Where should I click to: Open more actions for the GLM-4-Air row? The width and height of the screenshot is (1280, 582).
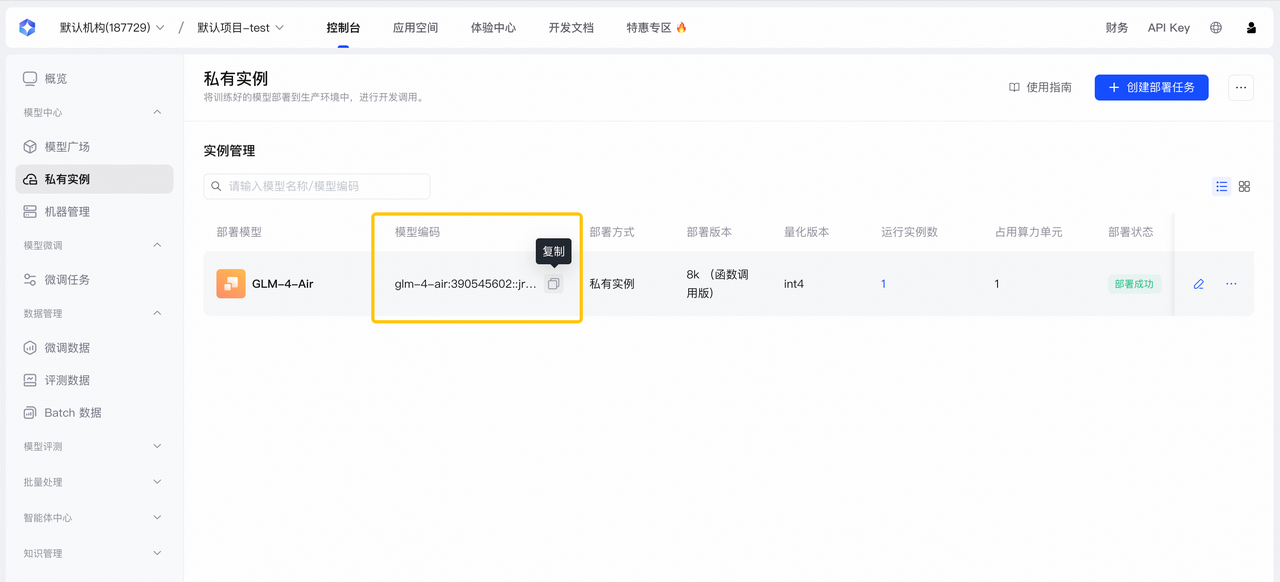tap(1231, 284)
